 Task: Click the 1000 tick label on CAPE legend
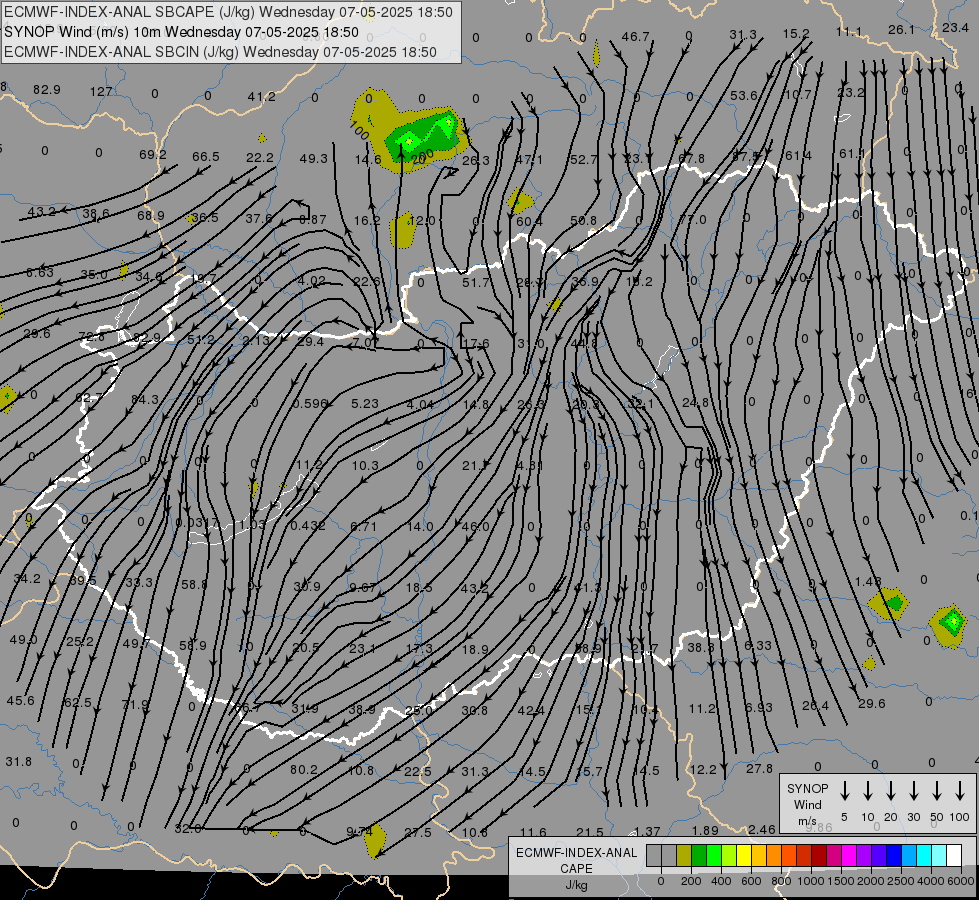pos(811,881)
